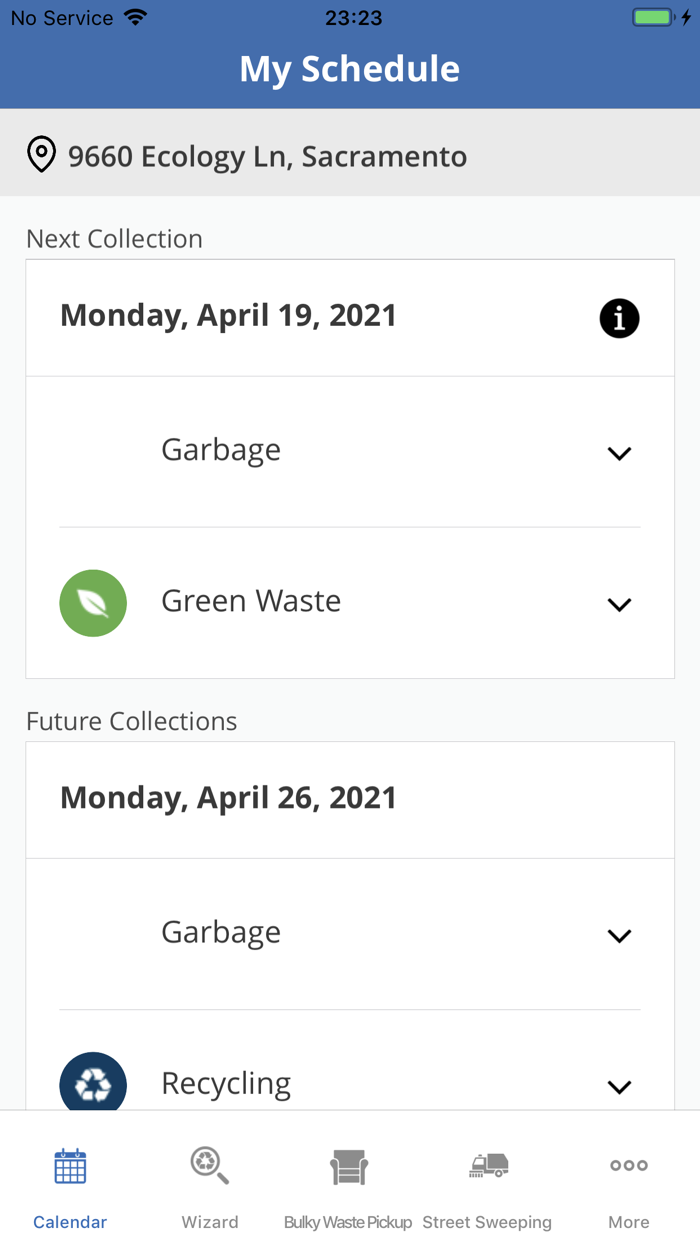Viewport: 700px width, 1244px height.
Task: Tap the battery indicator in status bar
Action: click(x=660, y=16)
